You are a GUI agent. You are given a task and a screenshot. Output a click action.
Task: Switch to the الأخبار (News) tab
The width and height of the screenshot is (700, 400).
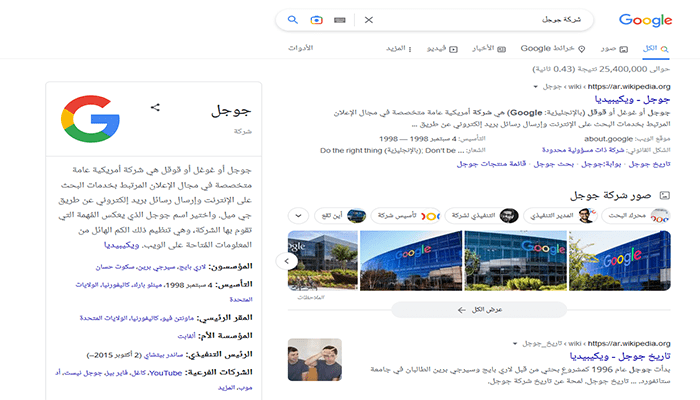coord(489,48)
